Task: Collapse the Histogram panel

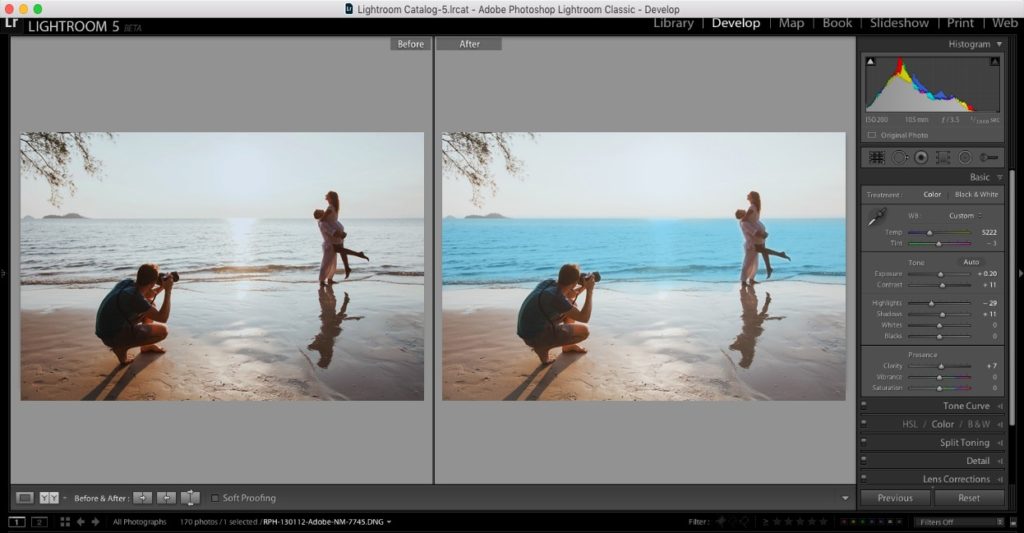Action: tap(999, 44)
